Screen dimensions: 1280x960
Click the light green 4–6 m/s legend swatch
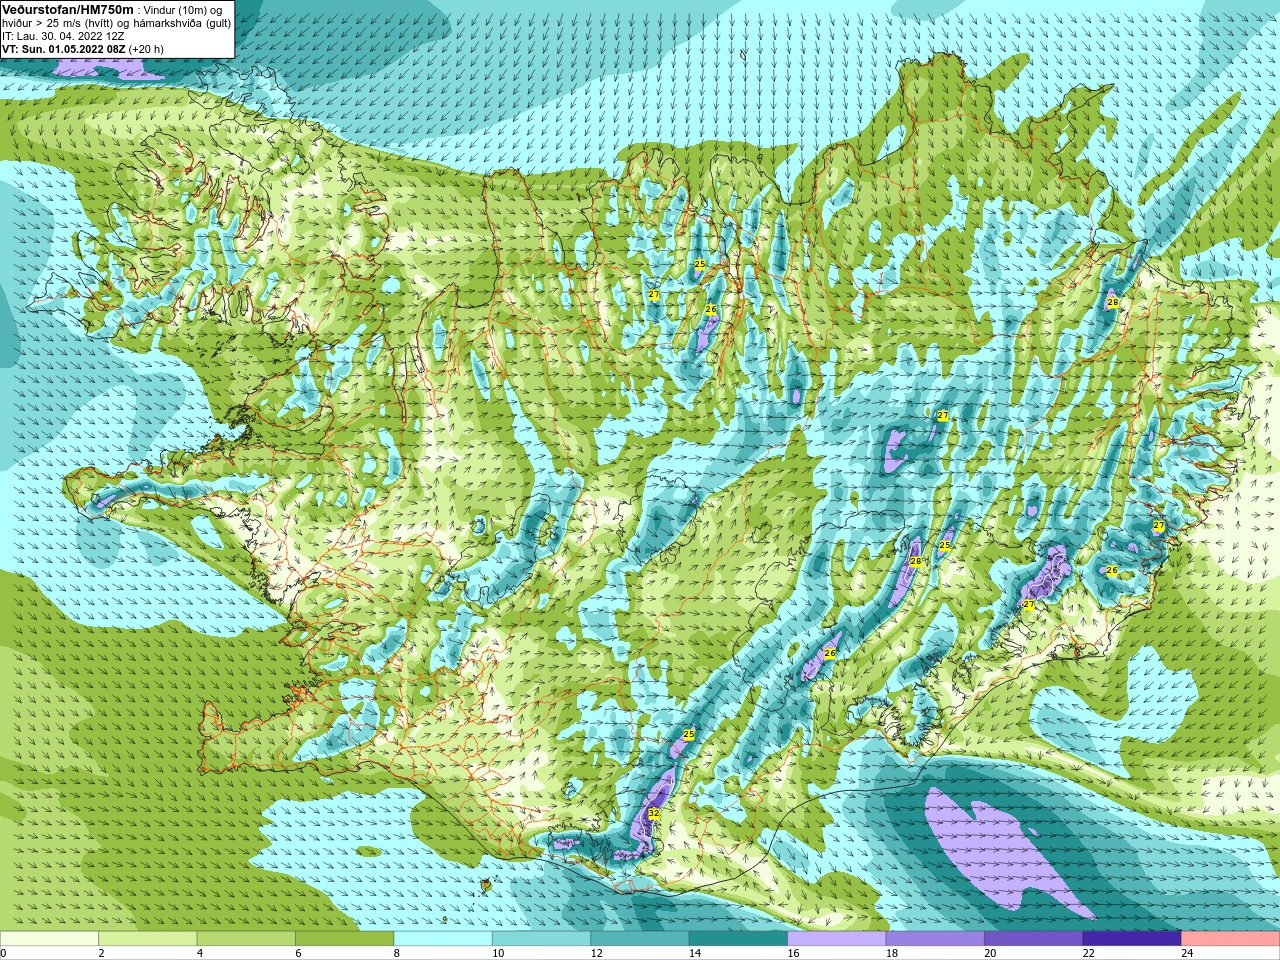click(x=246, y=939)
